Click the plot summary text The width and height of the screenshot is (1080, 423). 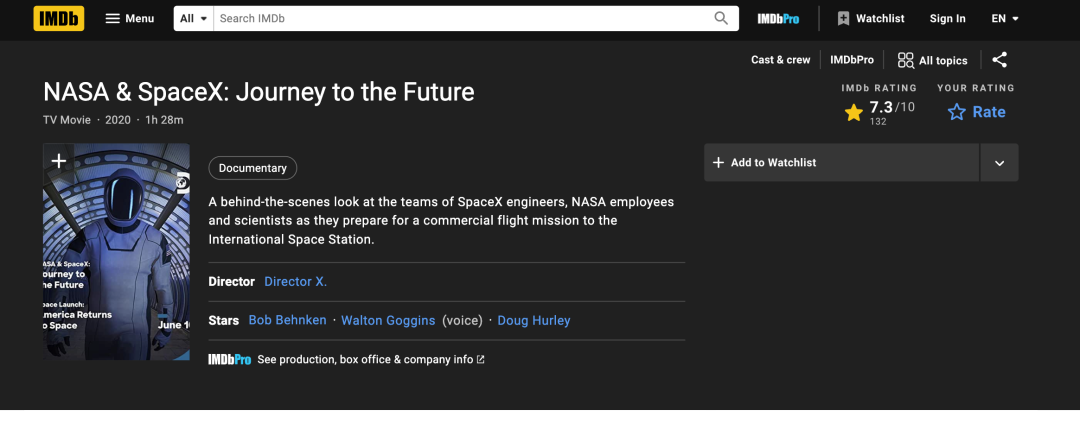442,221
